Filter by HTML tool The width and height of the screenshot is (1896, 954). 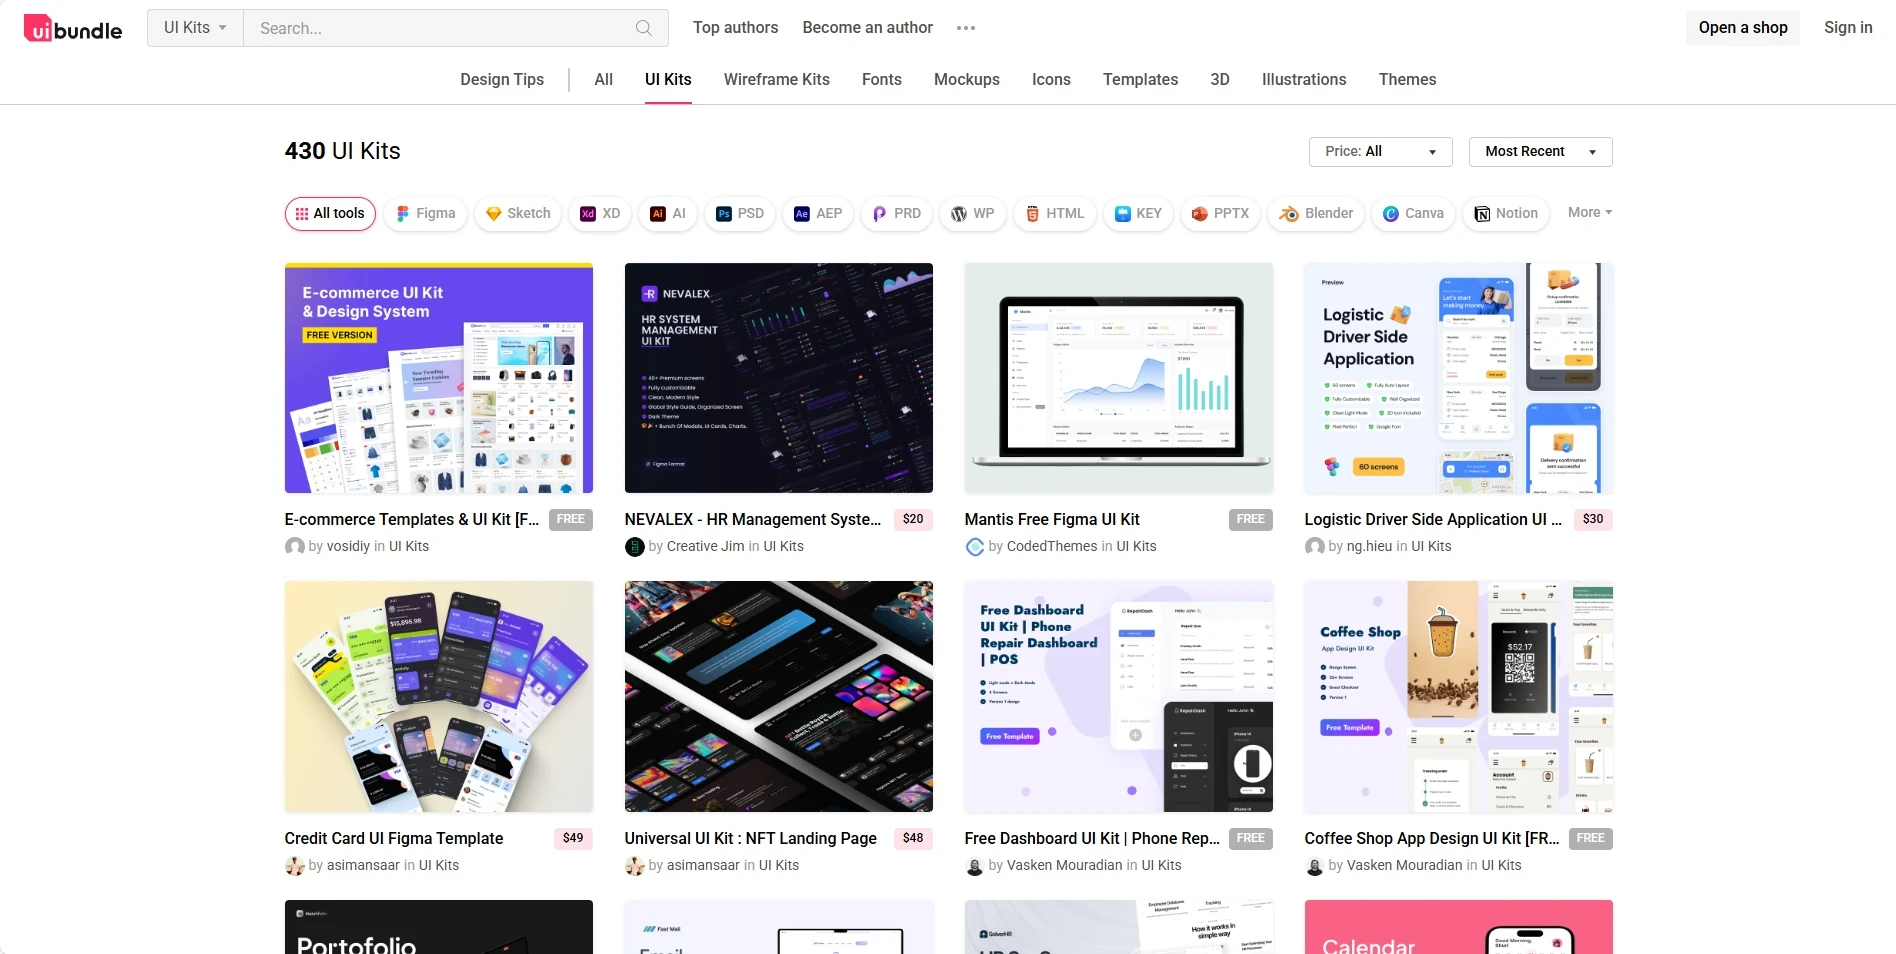[x=1055, y=214]
